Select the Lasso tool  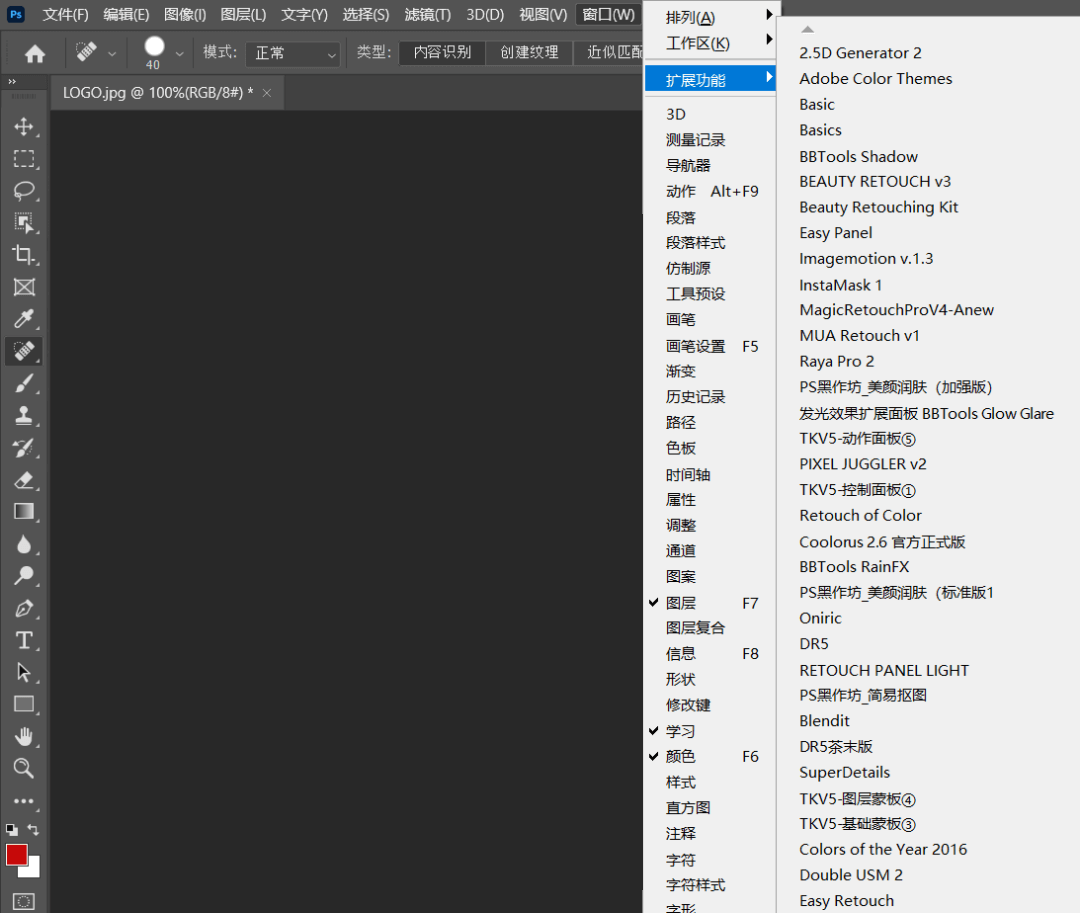click(24, 191)
